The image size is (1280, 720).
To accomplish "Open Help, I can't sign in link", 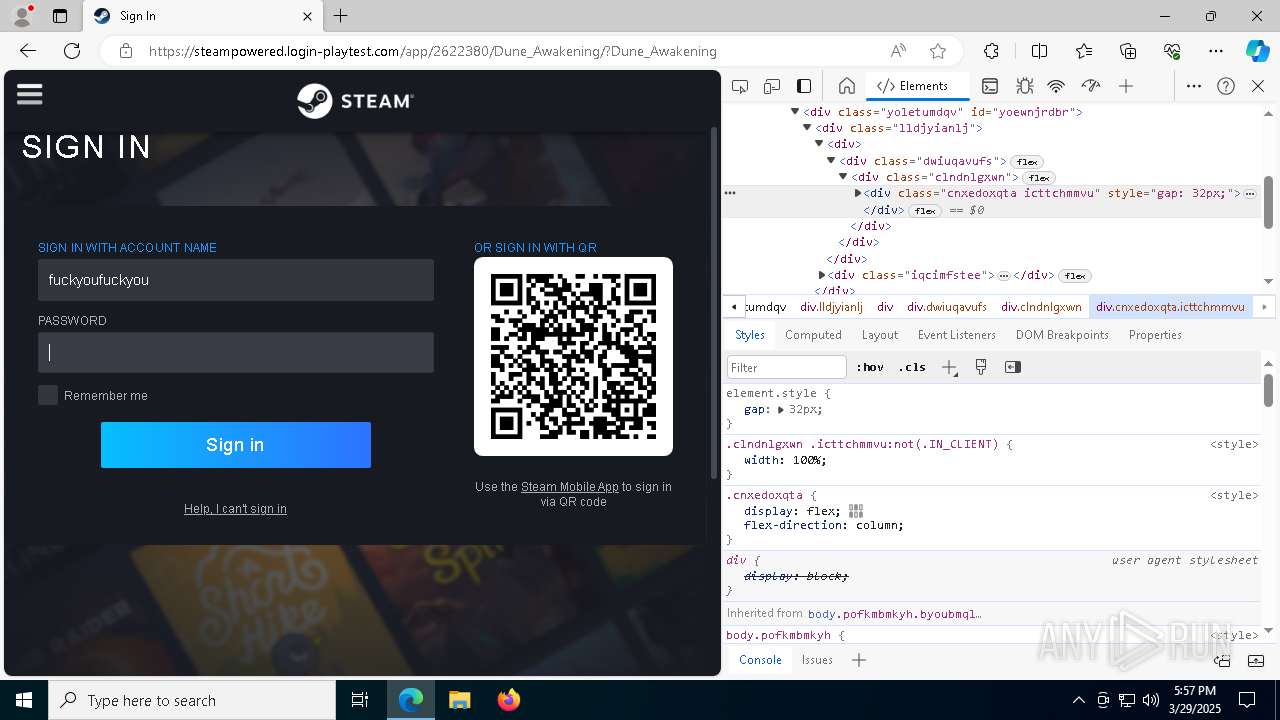I will tap(235, 509).
